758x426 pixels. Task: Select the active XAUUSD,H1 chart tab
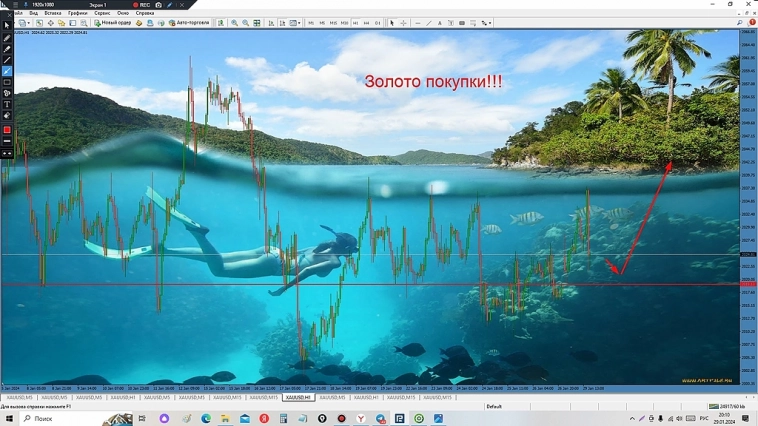(x=298, y=397)
